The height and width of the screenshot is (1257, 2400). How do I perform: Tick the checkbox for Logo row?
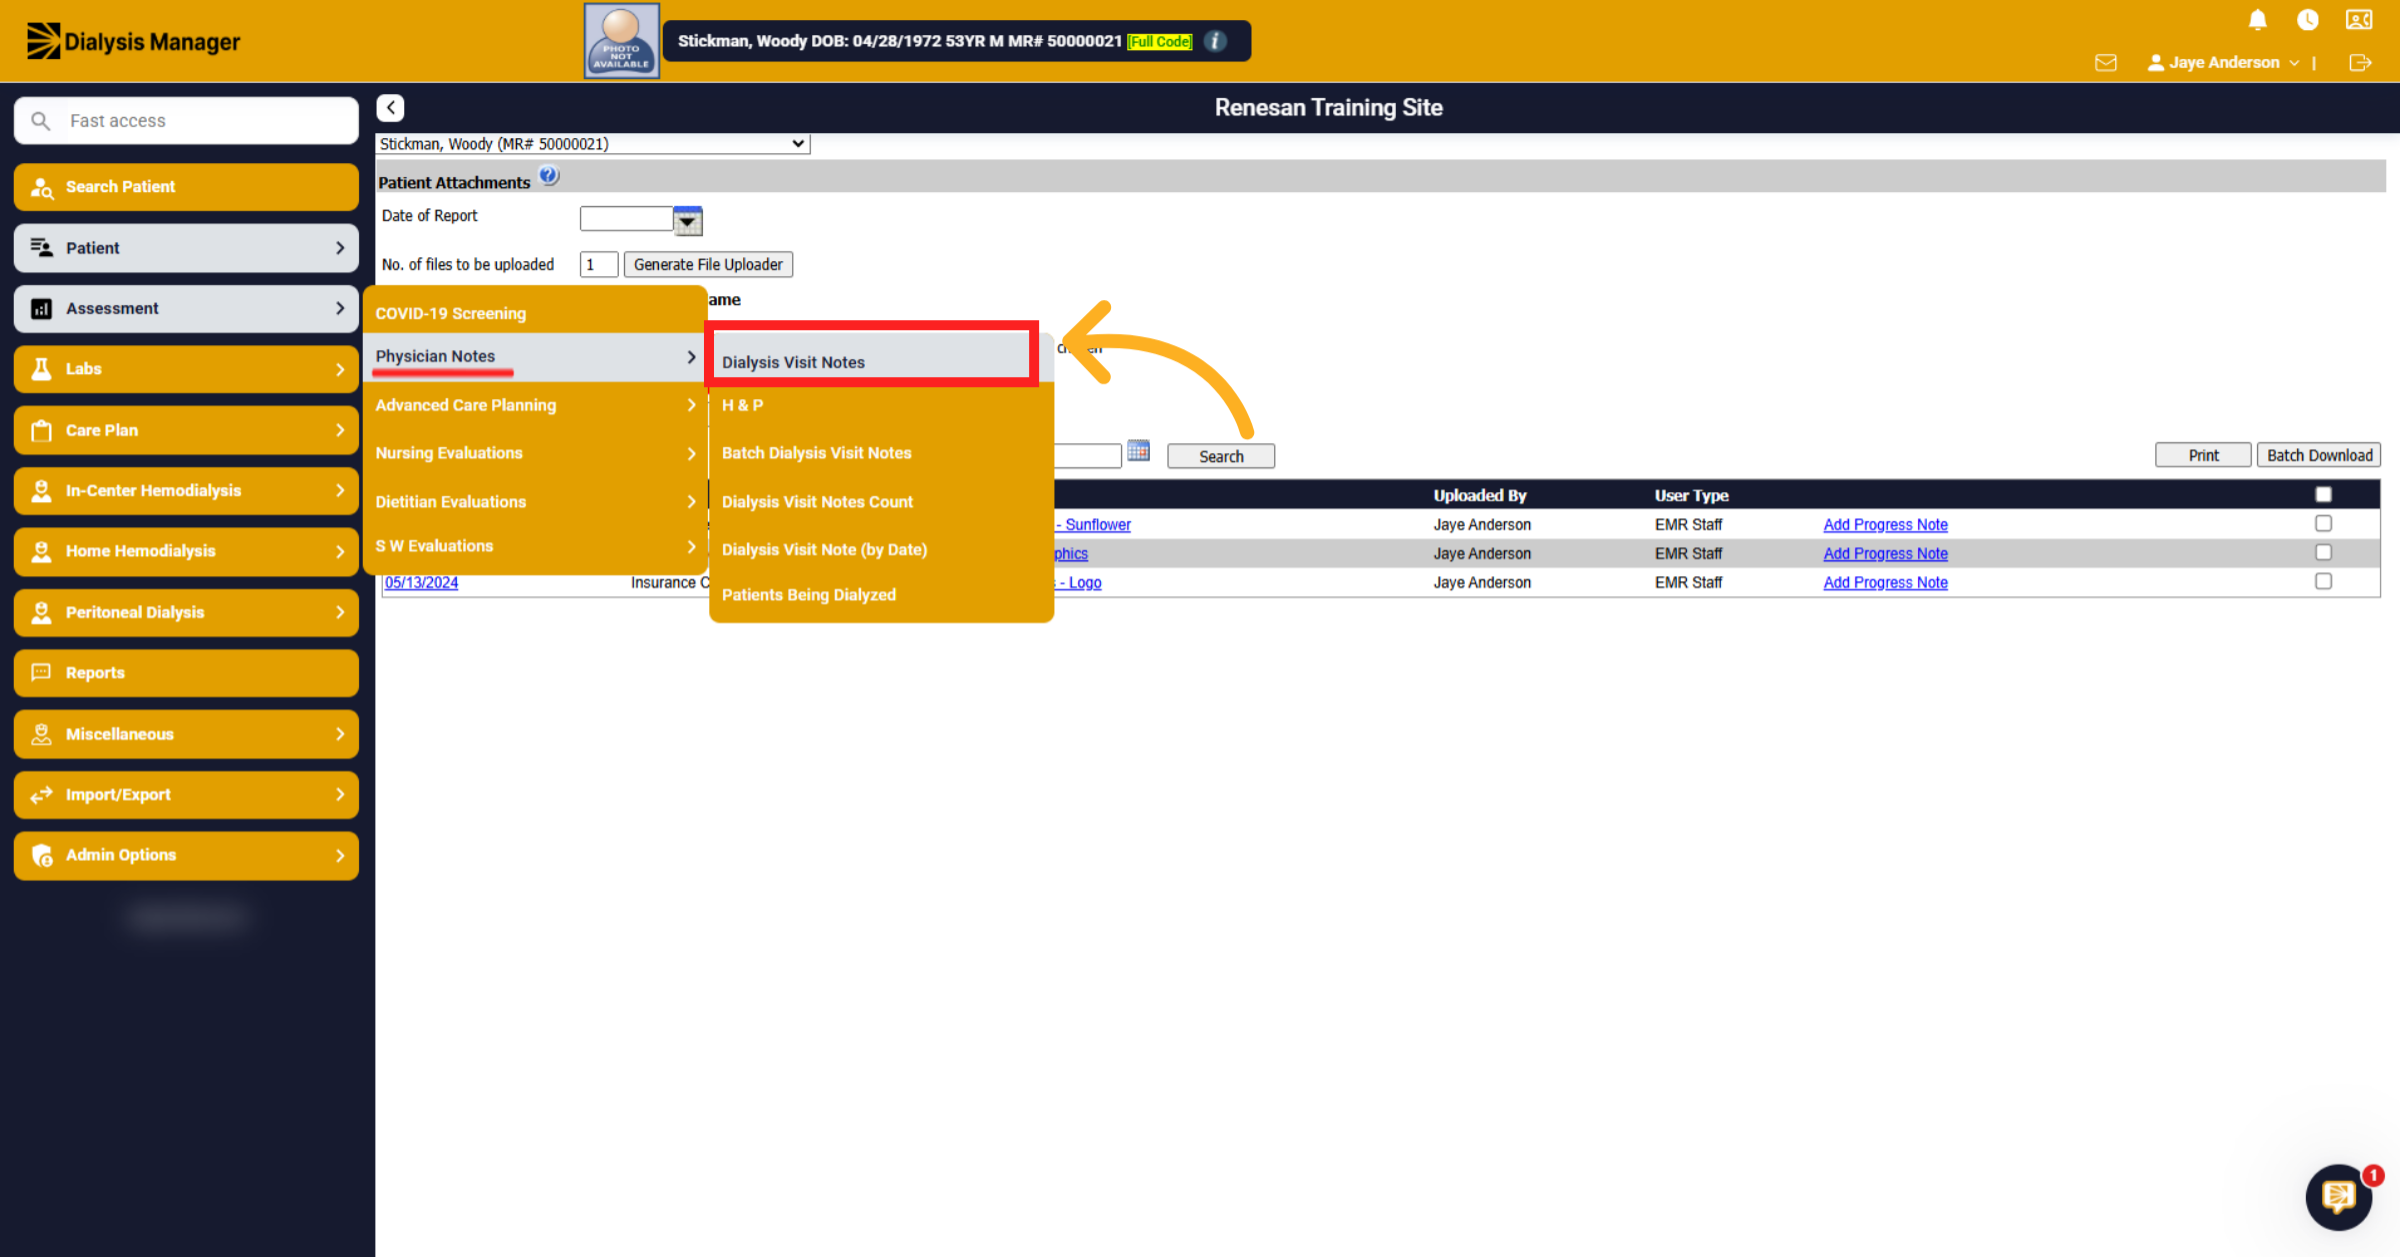(x=2323, y=581)
